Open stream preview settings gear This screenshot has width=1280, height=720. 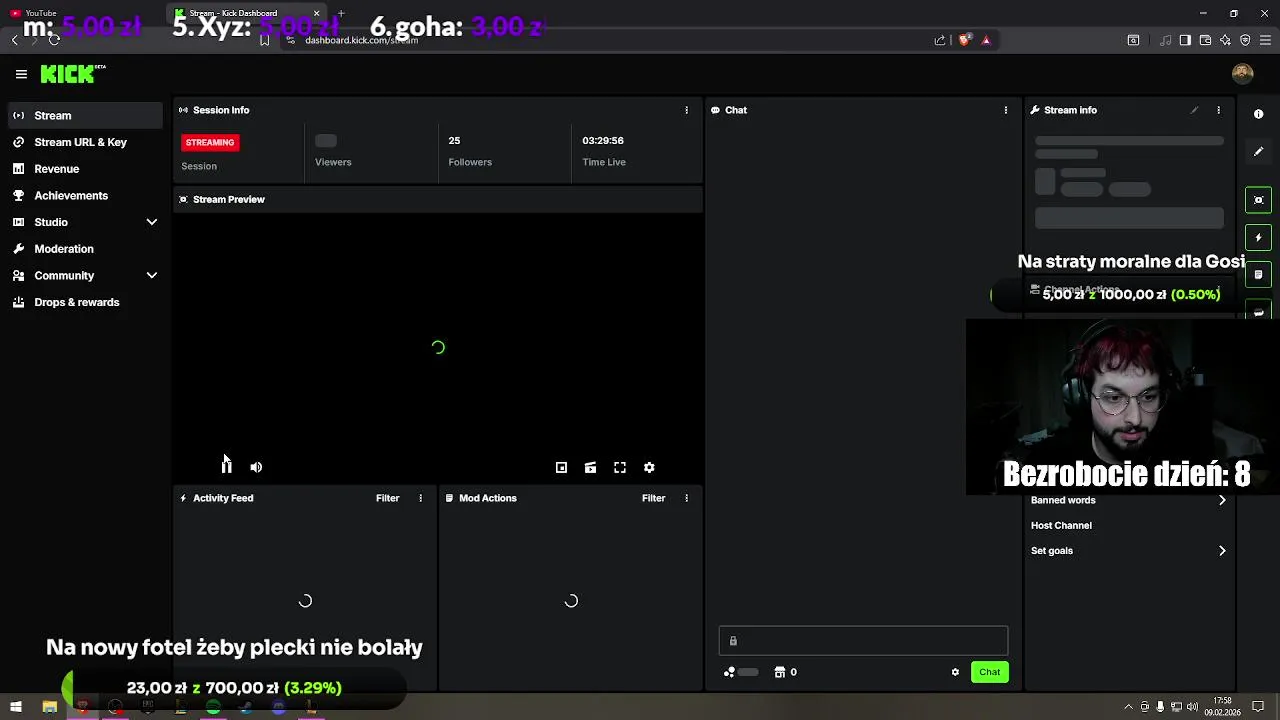[x=649, y=467]
